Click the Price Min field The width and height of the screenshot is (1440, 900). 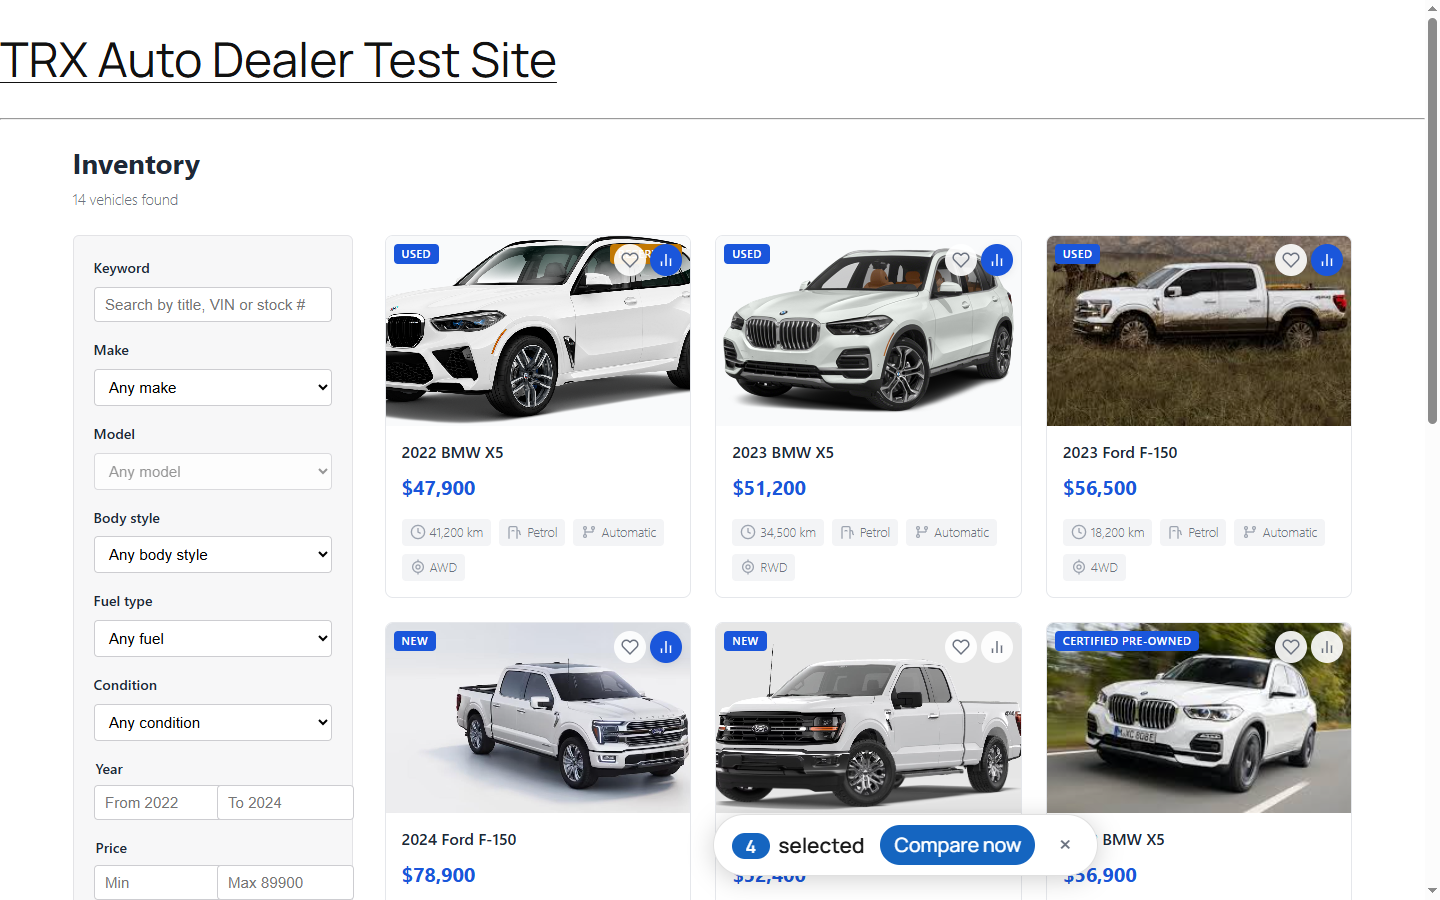pyautogui.click(x=156, y=883)
